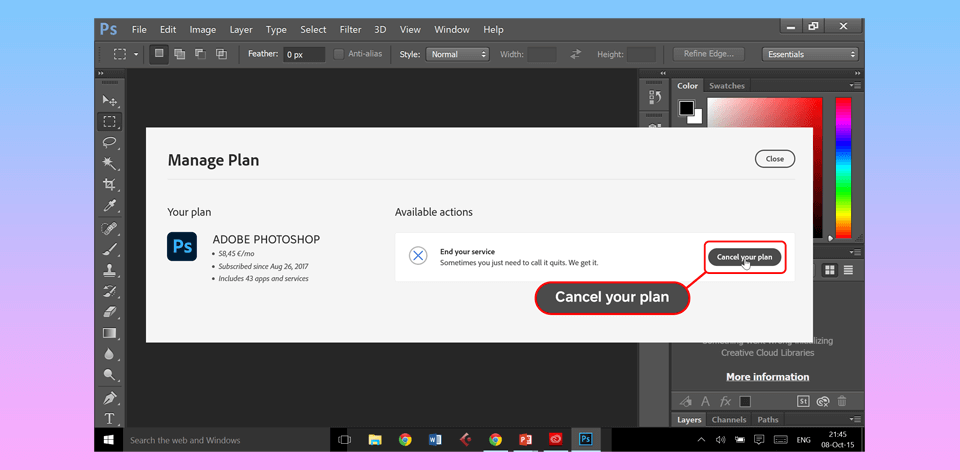
Task: Close the Manage Plan dialog
Action: click(x=774, y=159)
